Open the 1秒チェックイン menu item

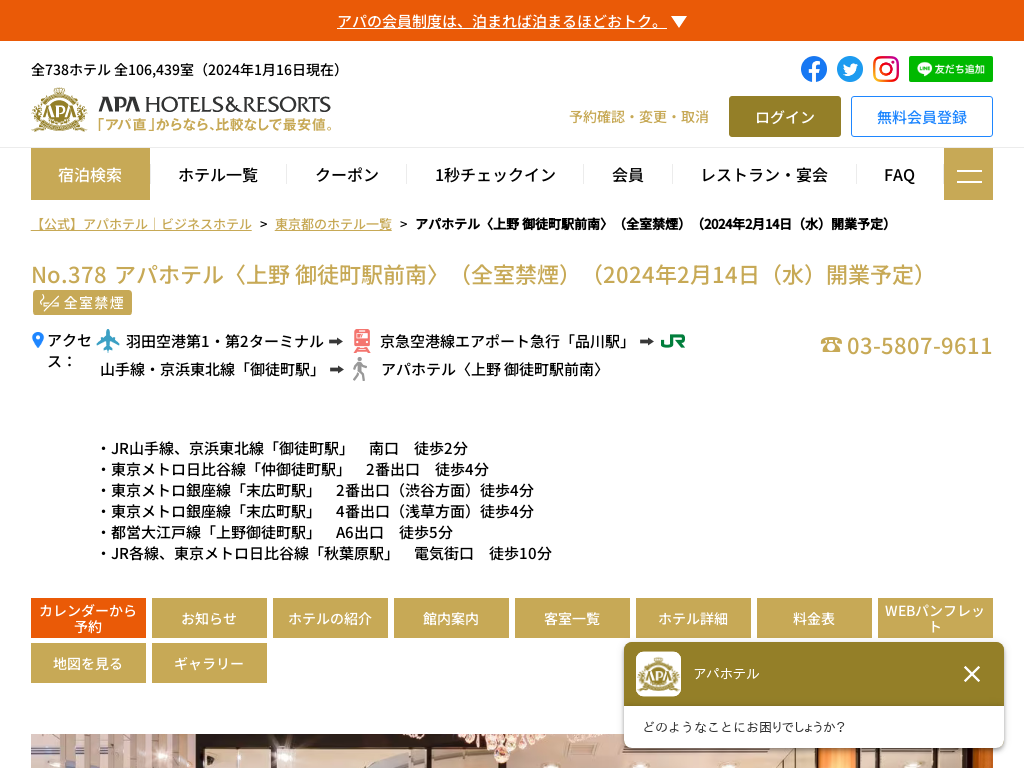coord(495,175)
